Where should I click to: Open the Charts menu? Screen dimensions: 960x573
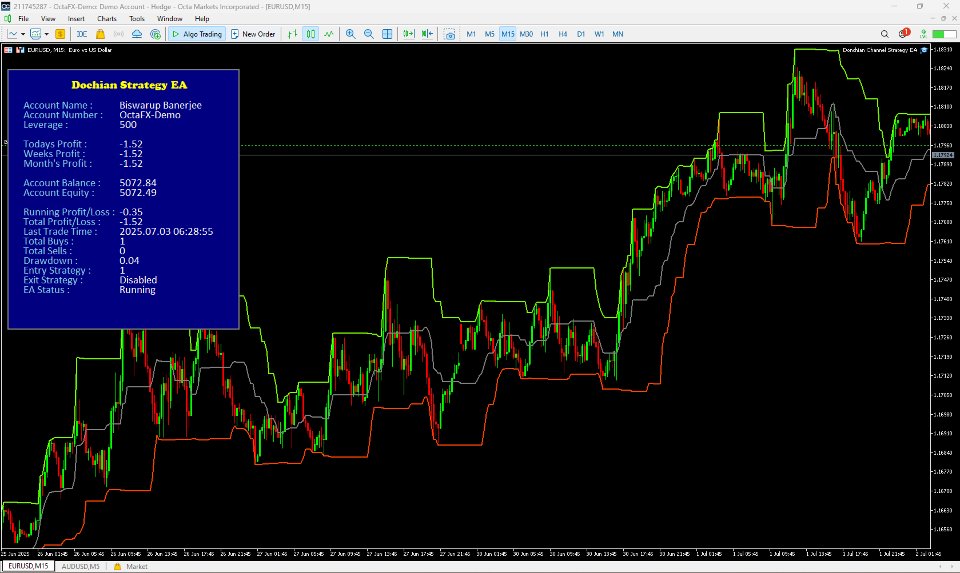(107, 18)
